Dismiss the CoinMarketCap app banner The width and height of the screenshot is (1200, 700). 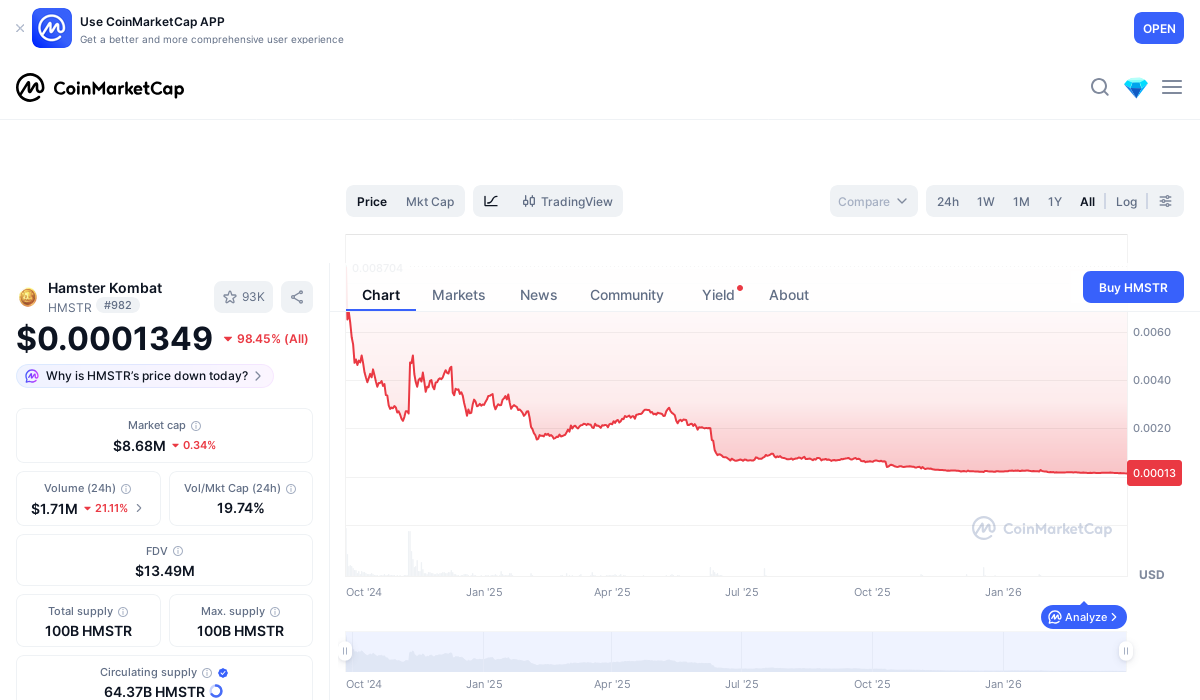tap(20, 28)
